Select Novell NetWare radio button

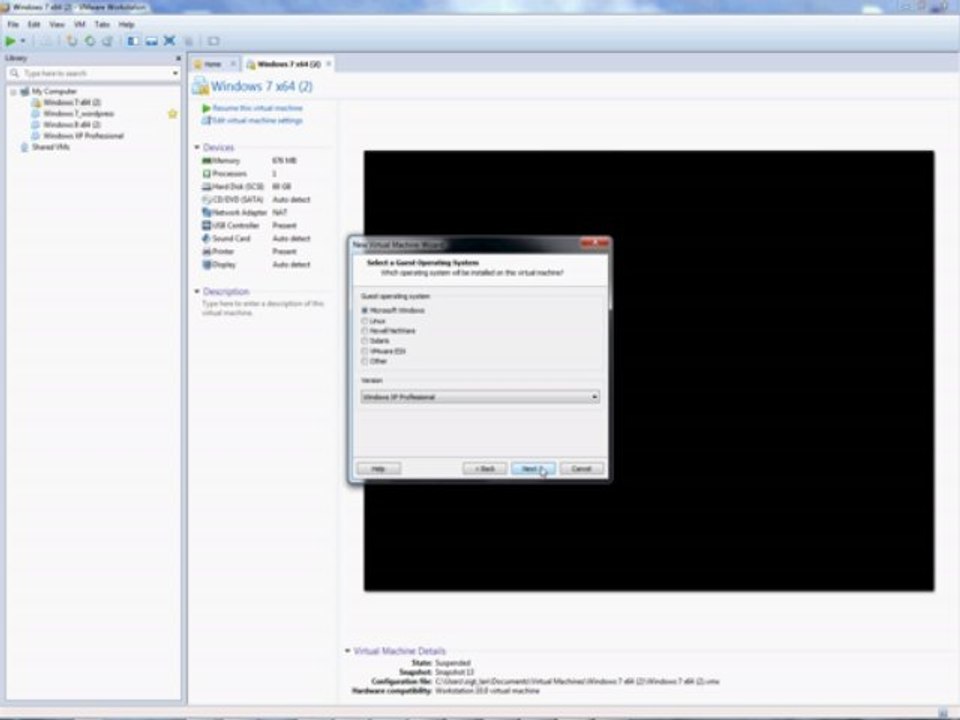365,331
